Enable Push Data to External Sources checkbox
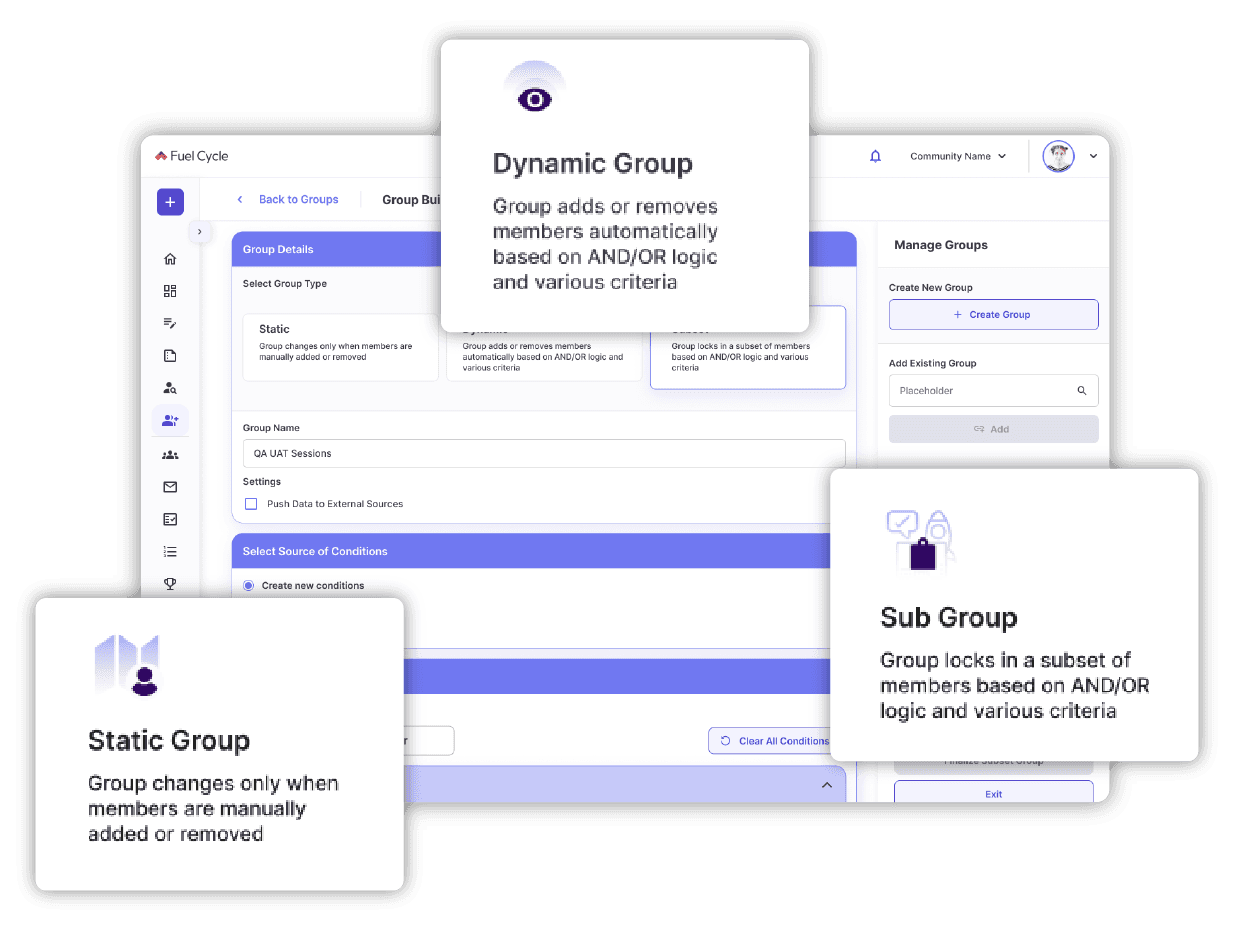1250x938 pixels. point(251,504)
